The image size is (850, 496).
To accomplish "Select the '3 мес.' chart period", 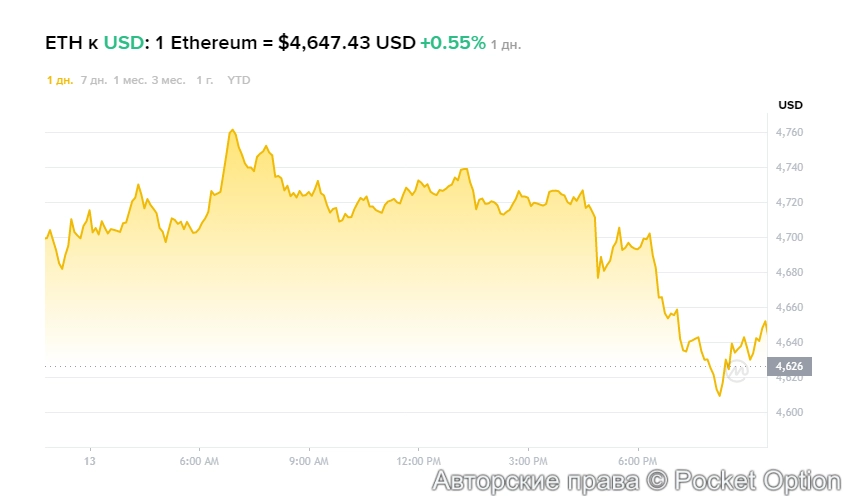I will point(167,80).
